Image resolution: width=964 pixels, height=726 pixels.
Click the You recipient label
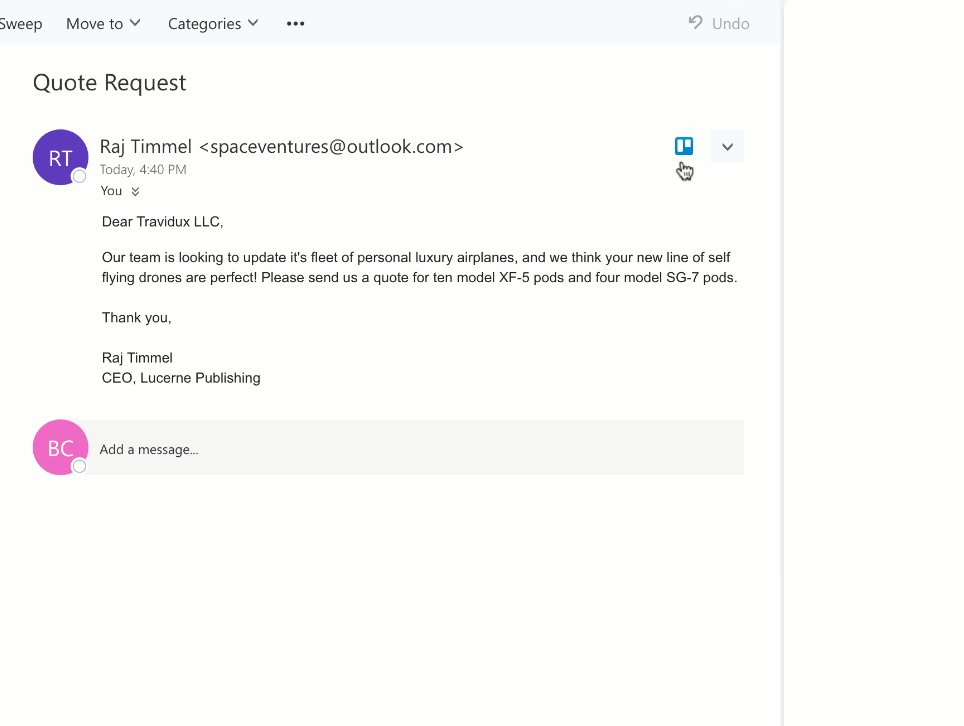point(111,191)
